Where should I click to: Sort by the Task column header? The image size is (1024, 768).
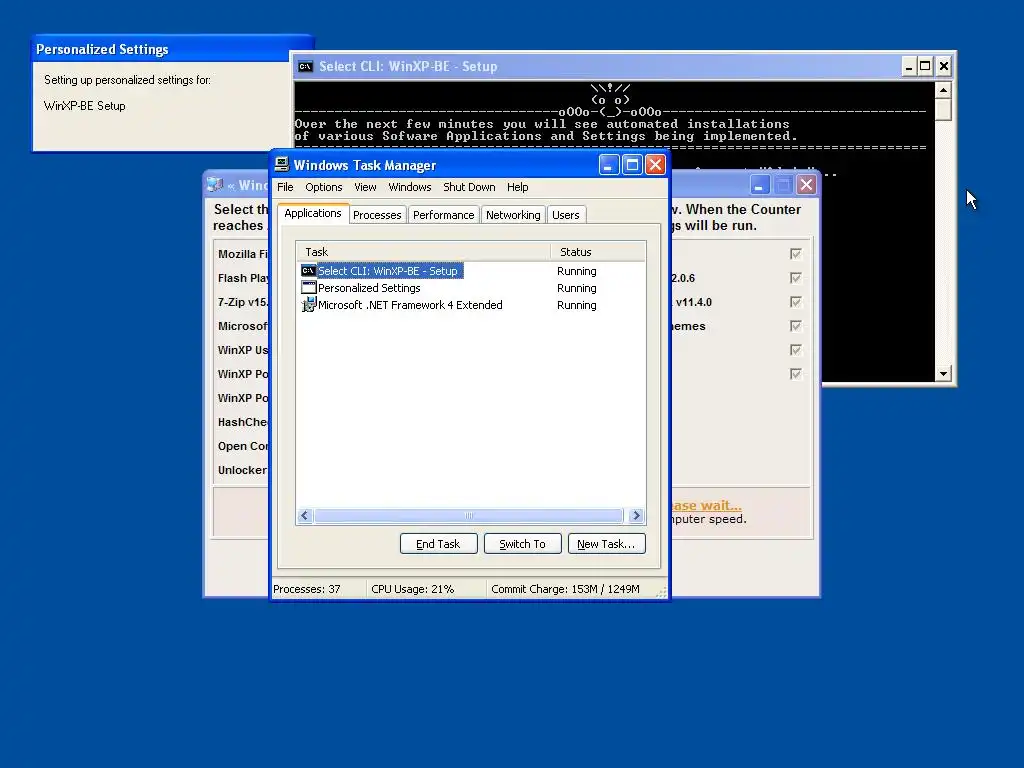tap(423, 251)
